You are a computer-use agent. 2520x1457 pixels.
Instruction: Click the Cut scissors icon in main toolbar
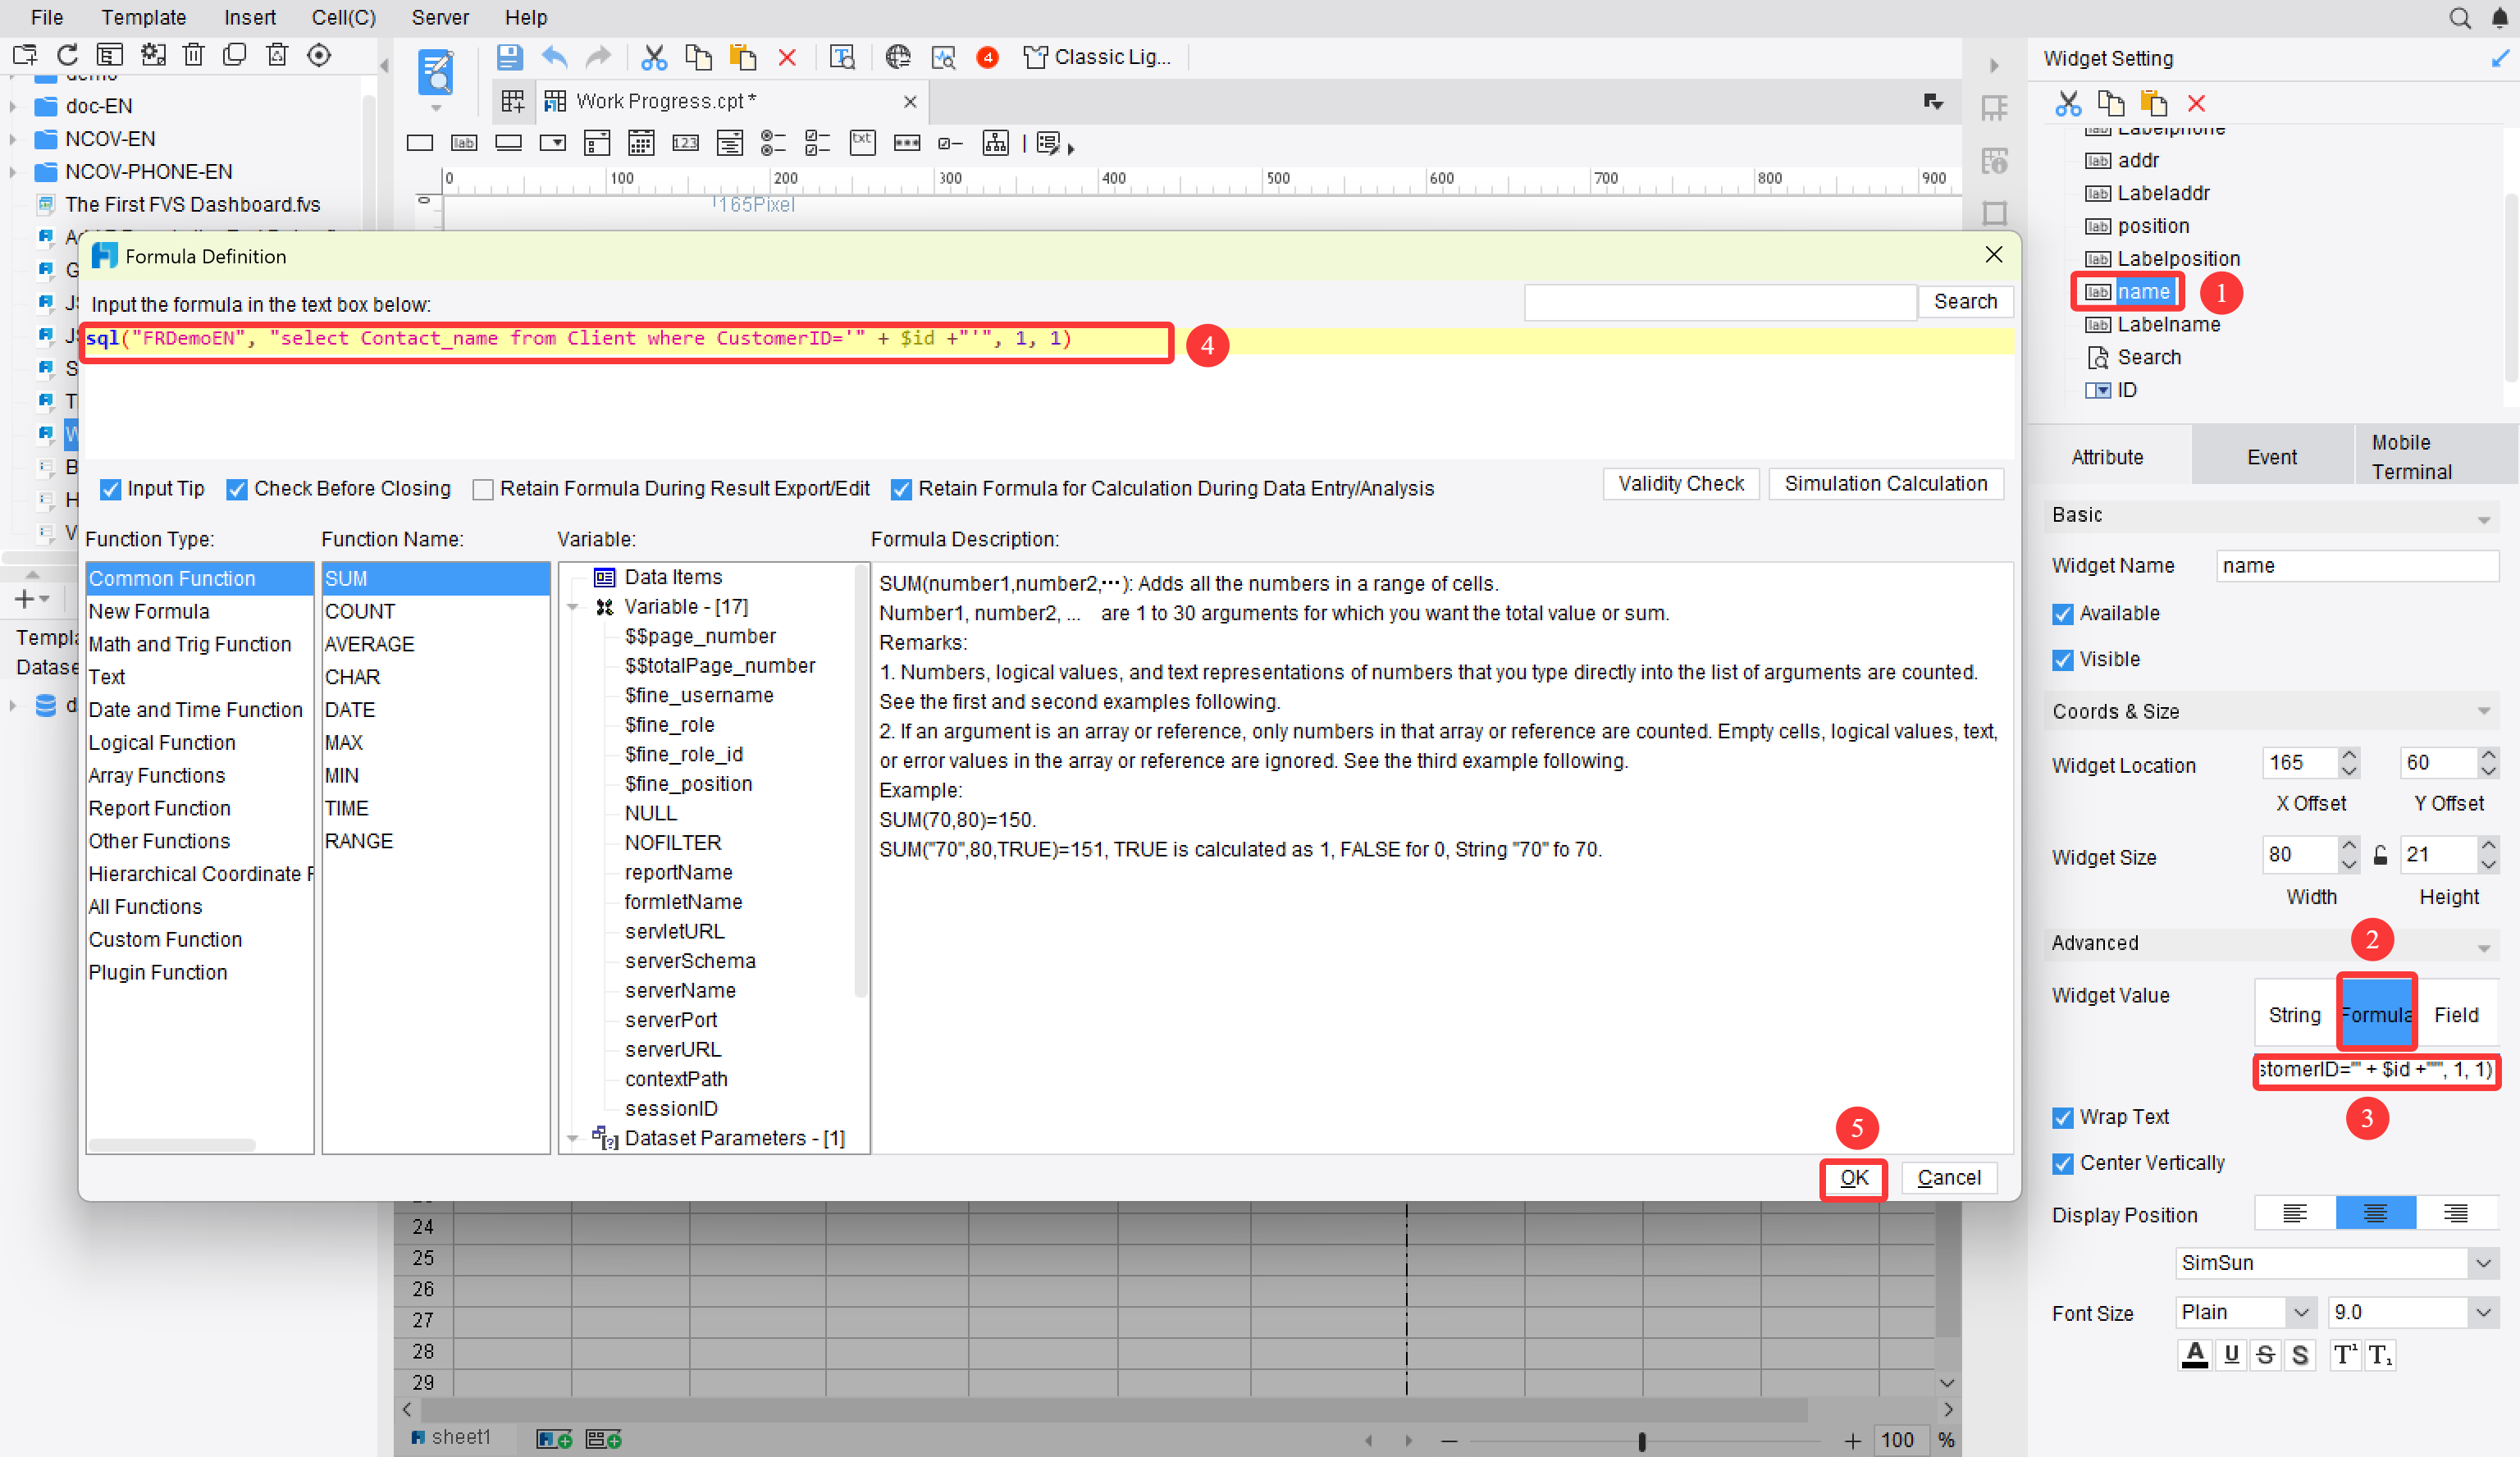click(x=653, y=57)
